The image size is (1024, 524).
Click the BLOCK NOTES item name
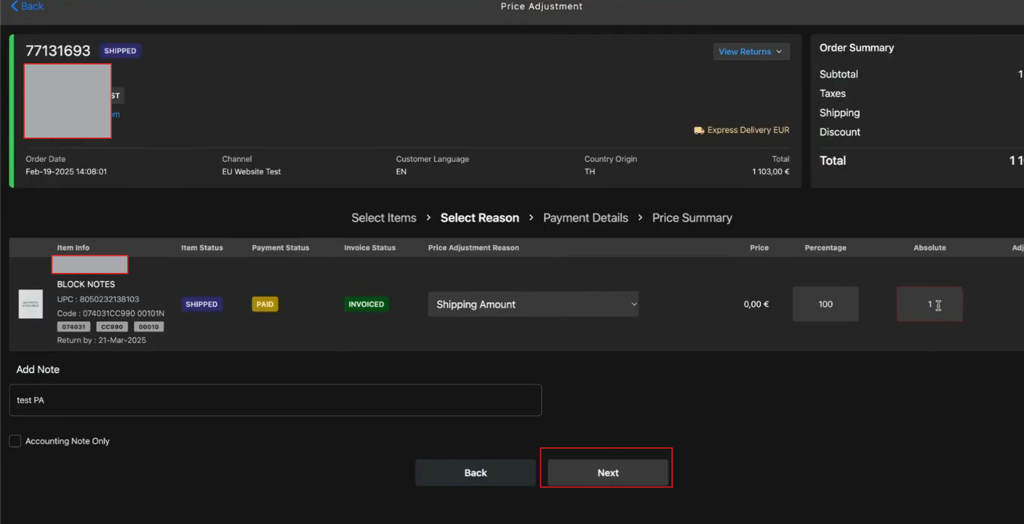pyautogui.click(x=86, y=284)
